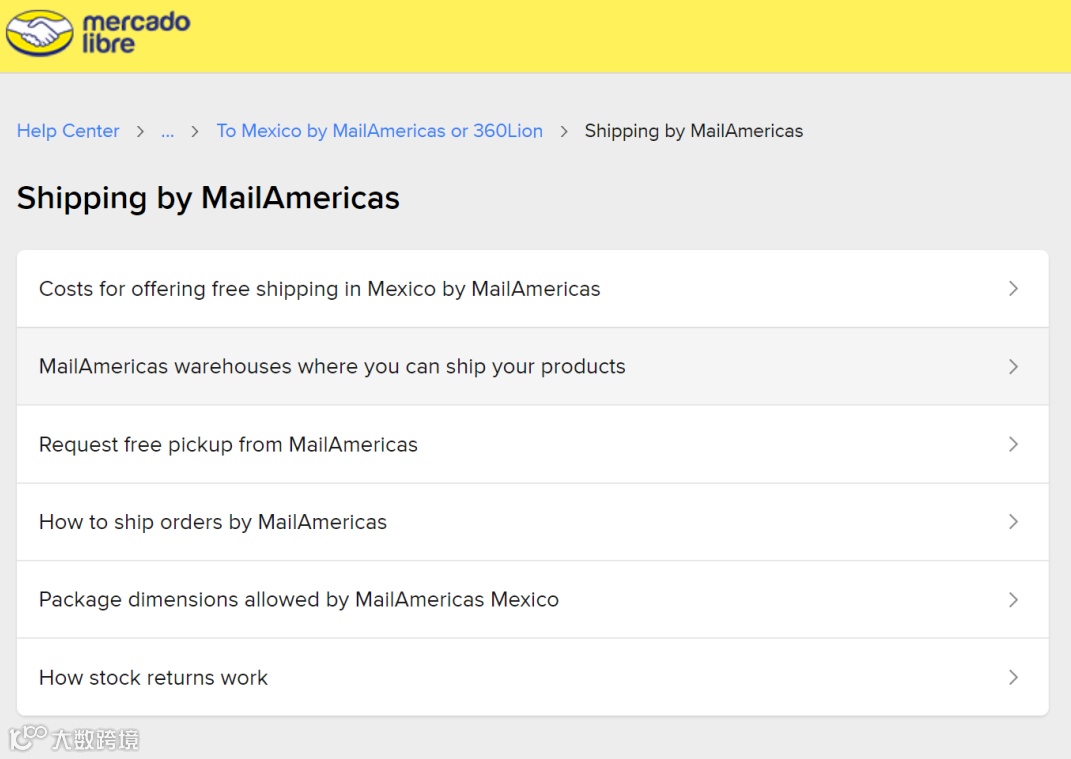1071x759 pixels.
Task: Click the last breadcrumb item 'Shipping by MailAmericas'
Action: (x=693, y=131)
